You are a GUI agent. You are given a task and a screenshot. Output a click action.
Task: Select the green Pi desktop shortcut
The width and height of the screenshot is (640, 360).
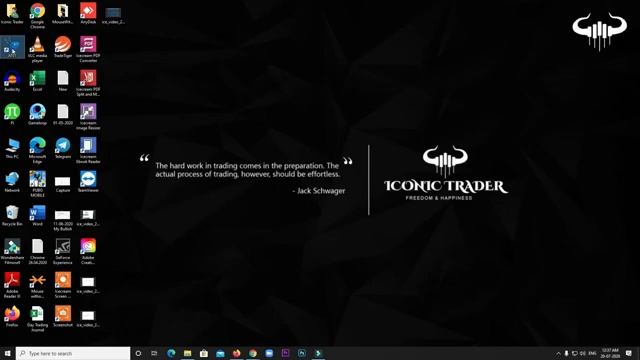click(x=12, y=115)
